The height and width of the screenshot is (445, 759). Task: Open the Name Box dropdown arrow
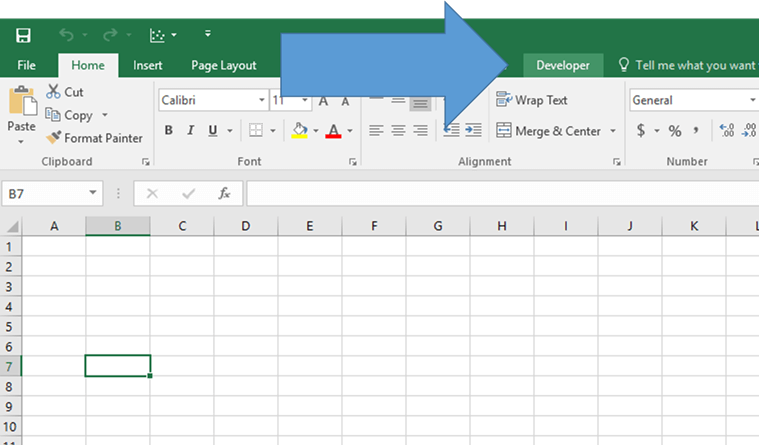tap(93, 194)
